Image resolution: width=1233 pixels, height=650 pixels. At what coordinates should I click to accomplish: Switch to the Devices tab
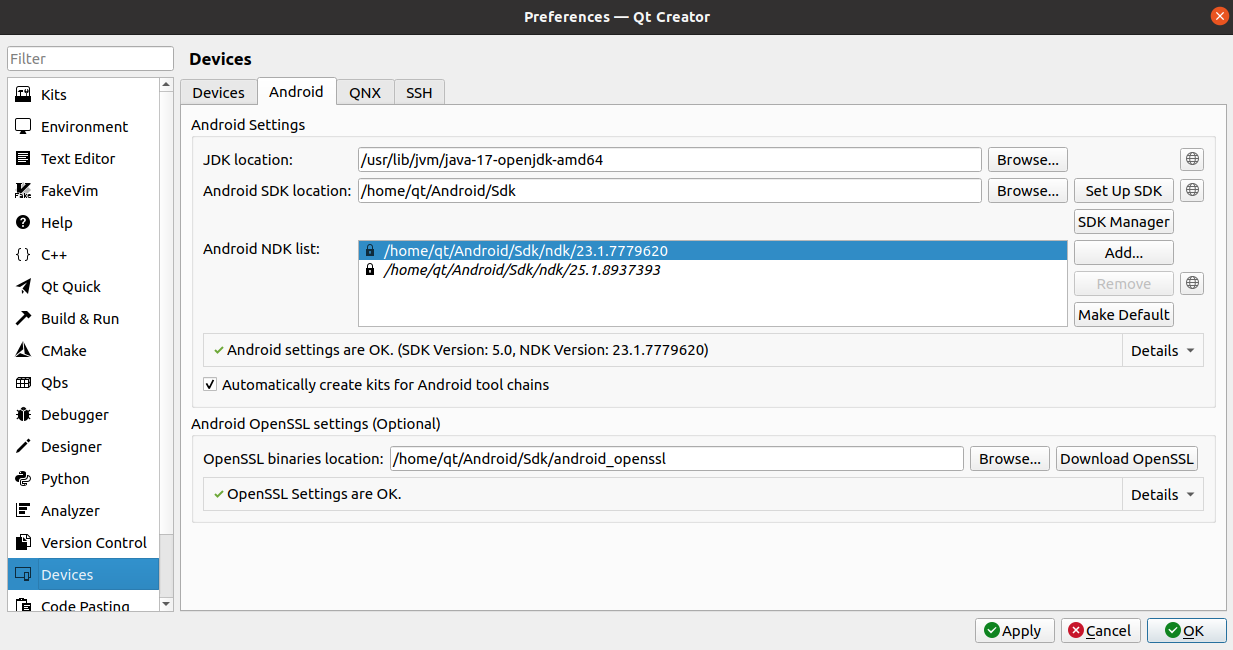coord(218,92)
